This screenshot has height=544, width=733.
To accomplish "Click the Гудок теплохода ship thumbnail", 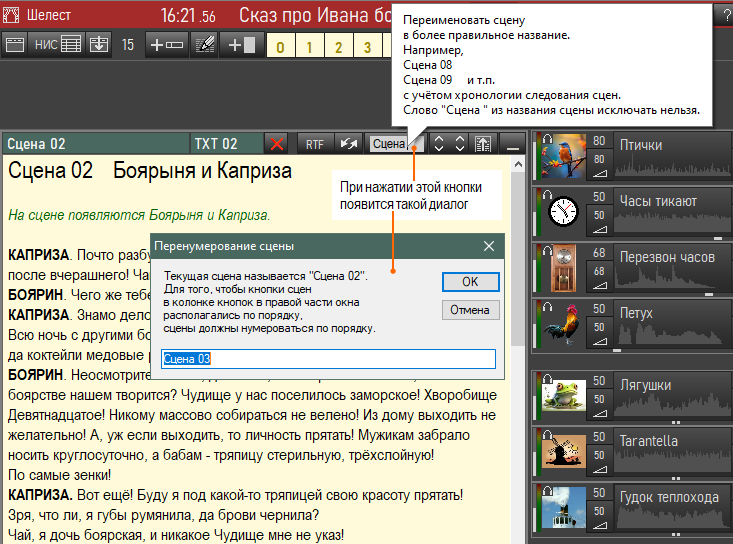I will 564,508.
